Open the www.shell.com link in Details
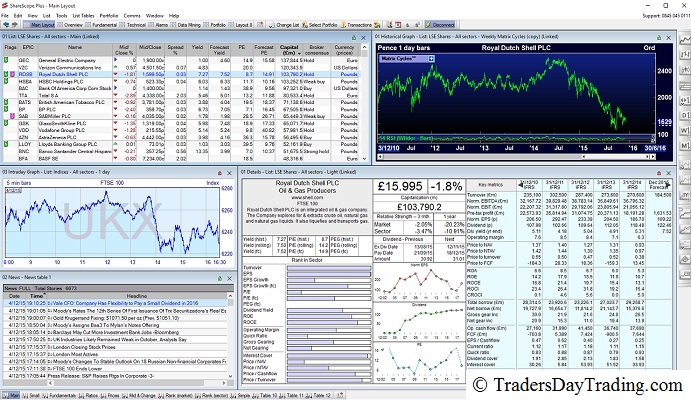This screenshot has height=400, width=691. click(307, 198)
